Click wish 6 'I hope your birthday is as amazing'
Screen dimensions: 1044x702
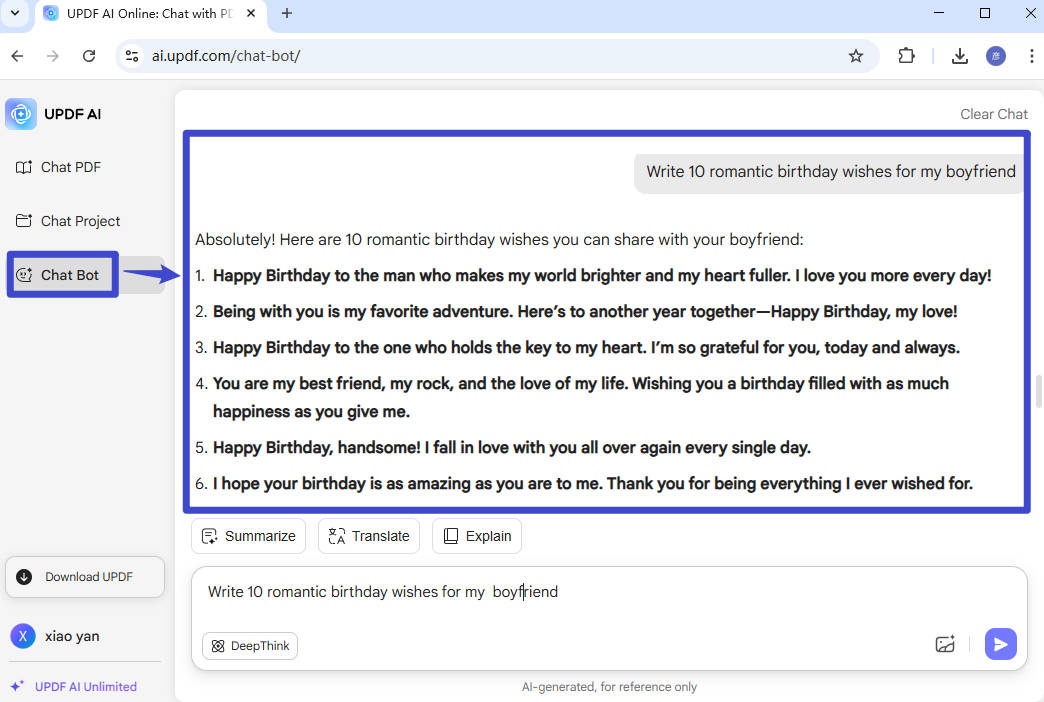593,484
